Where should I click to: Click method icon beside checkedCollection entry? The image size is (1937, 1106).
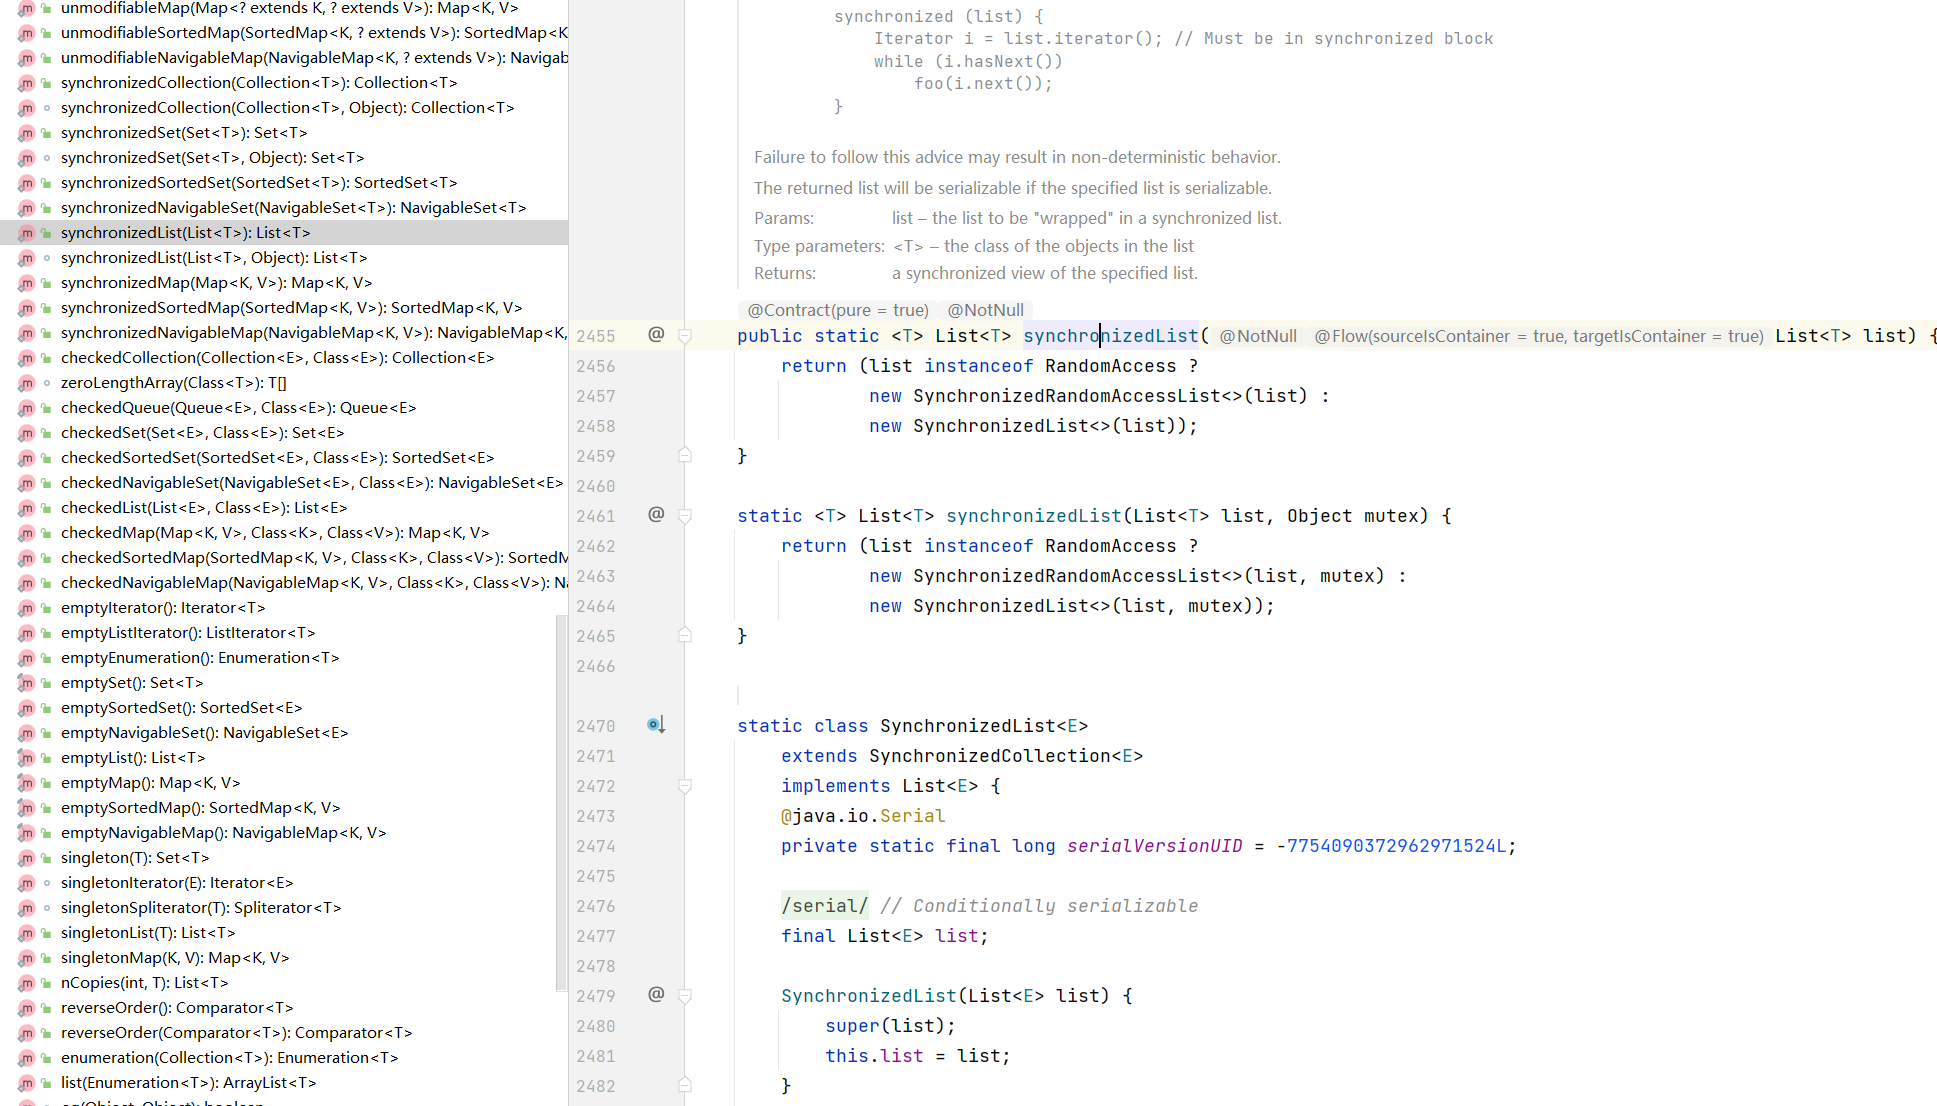pyautogui.click(x=27, y=358)
